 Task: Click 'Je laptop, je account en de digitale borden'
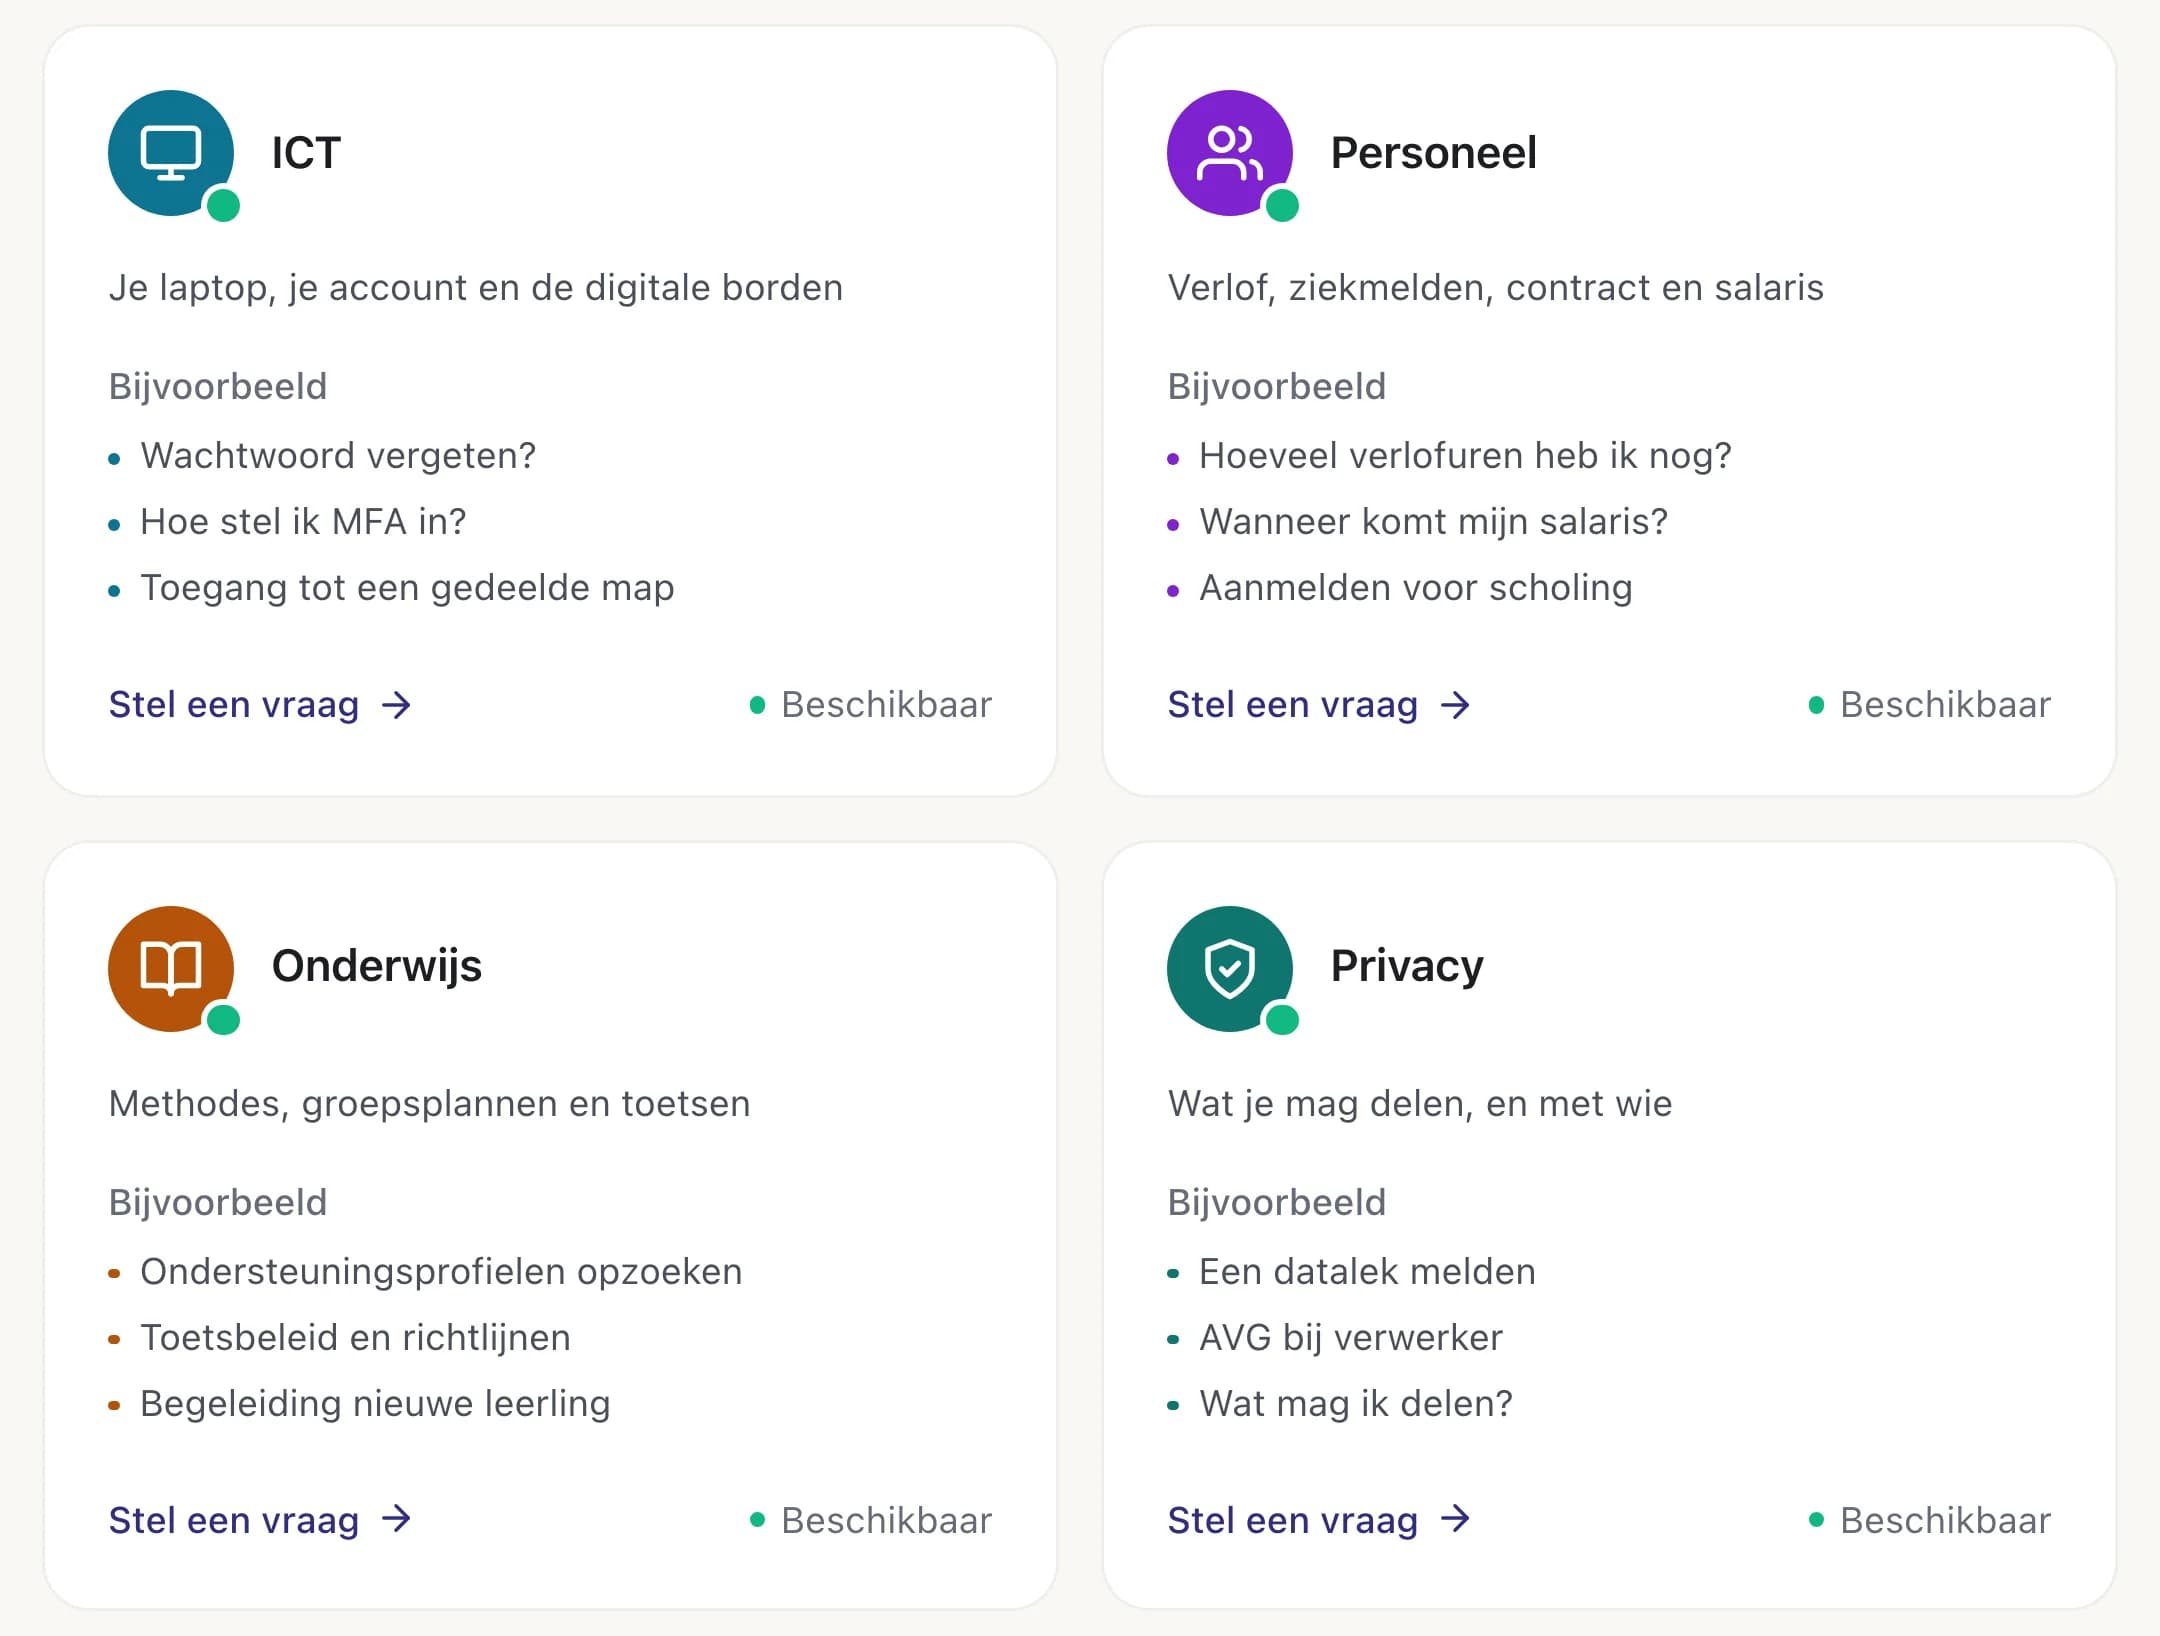(x=476, y=288)
